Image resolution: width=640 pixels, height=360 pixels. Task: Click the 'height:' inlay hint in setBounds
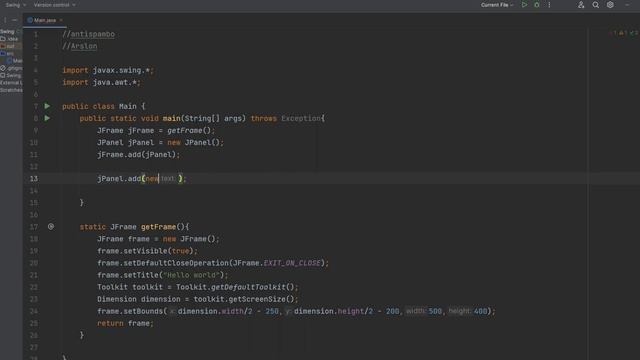[x=460, y=311]
